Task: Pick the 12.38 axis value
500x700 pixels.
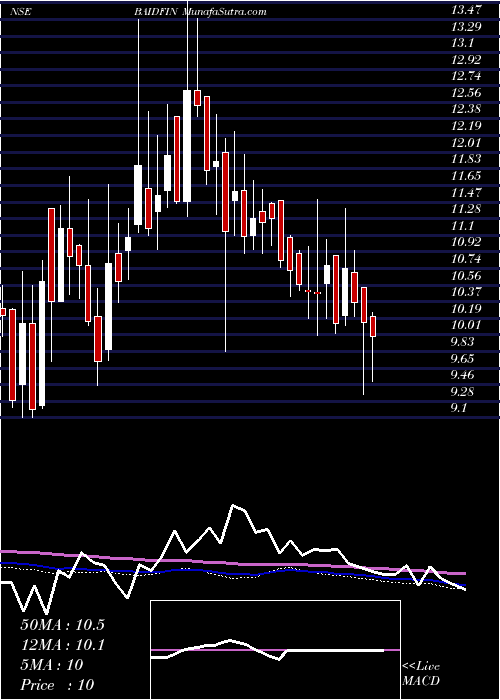Action: [x=466, y=109]
